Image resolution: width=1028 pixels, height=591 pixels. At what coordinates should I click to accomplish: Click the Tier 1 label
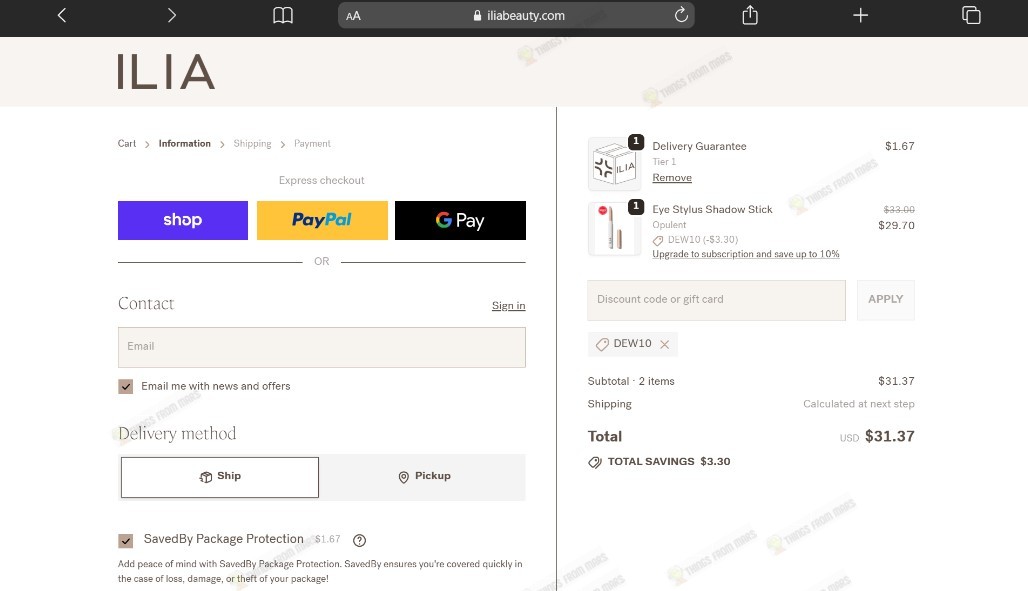point(664,161)
